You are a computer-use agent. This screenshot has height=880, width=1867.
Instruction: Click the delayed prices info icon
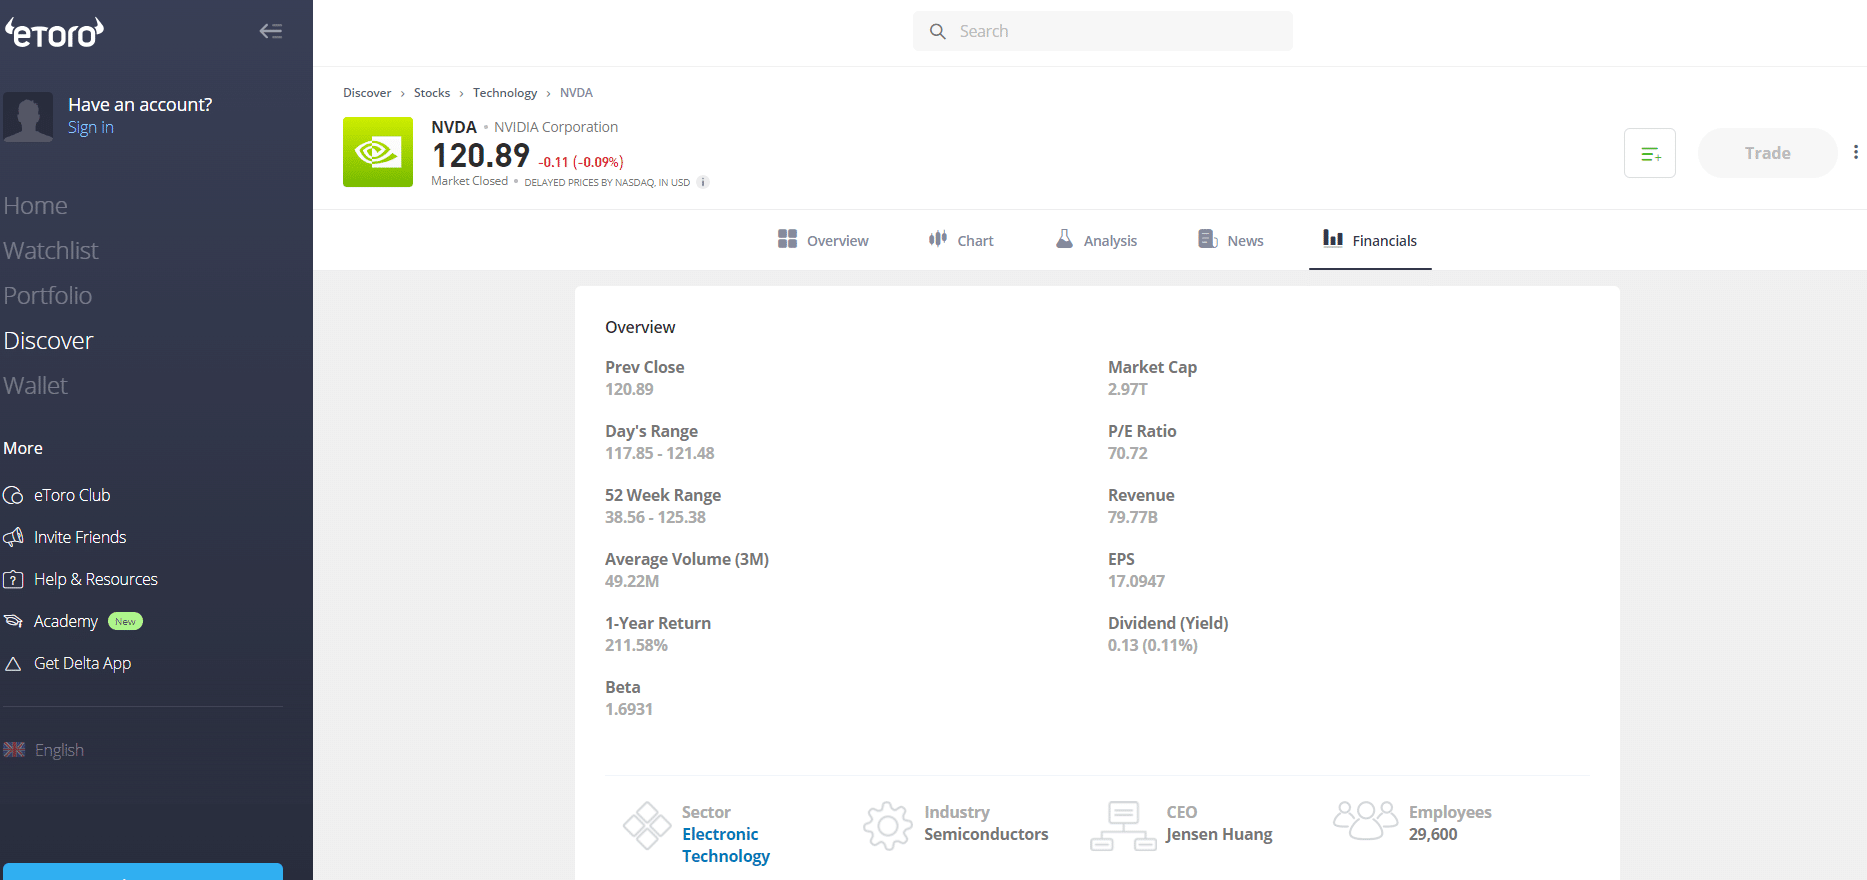(703, 182)
